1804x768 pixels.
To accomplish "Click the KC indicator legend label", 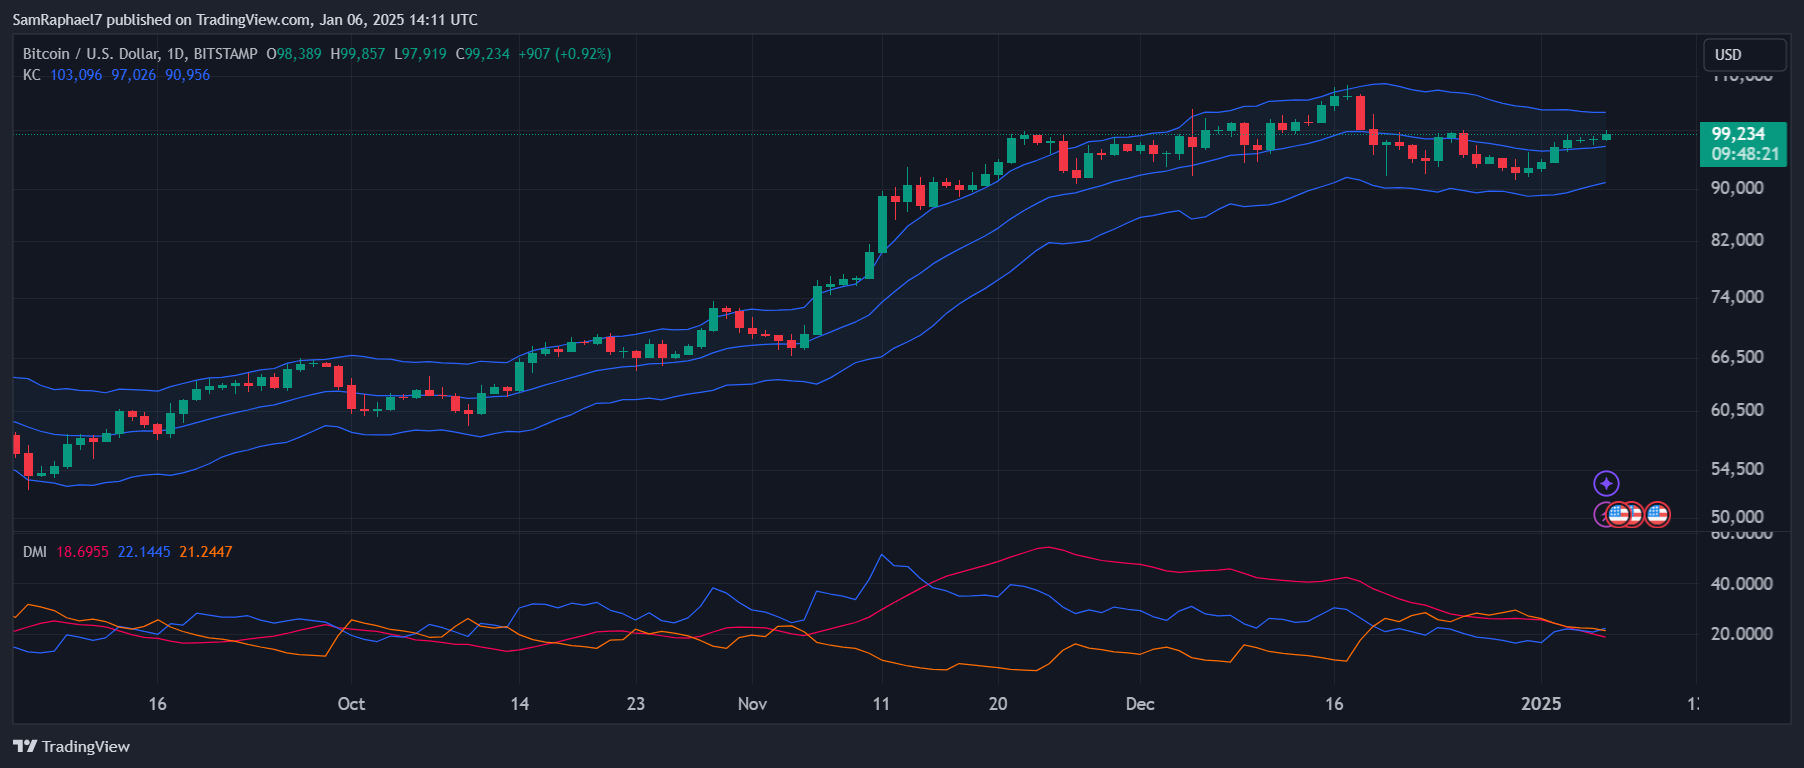I will tap(32, 75).
